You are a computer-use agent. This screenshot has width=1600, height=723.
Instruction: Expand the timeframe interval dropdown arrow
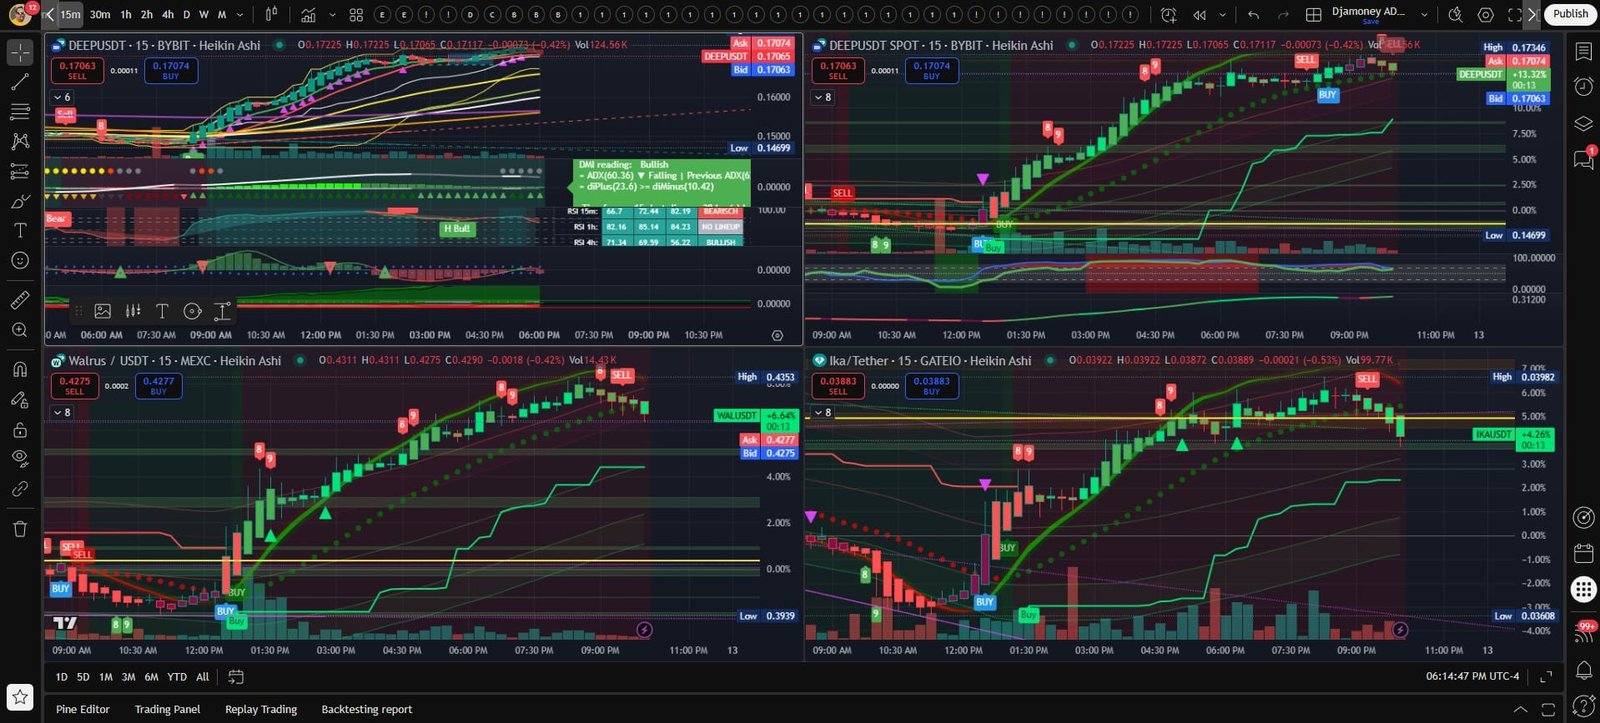[x=240, y=15]
